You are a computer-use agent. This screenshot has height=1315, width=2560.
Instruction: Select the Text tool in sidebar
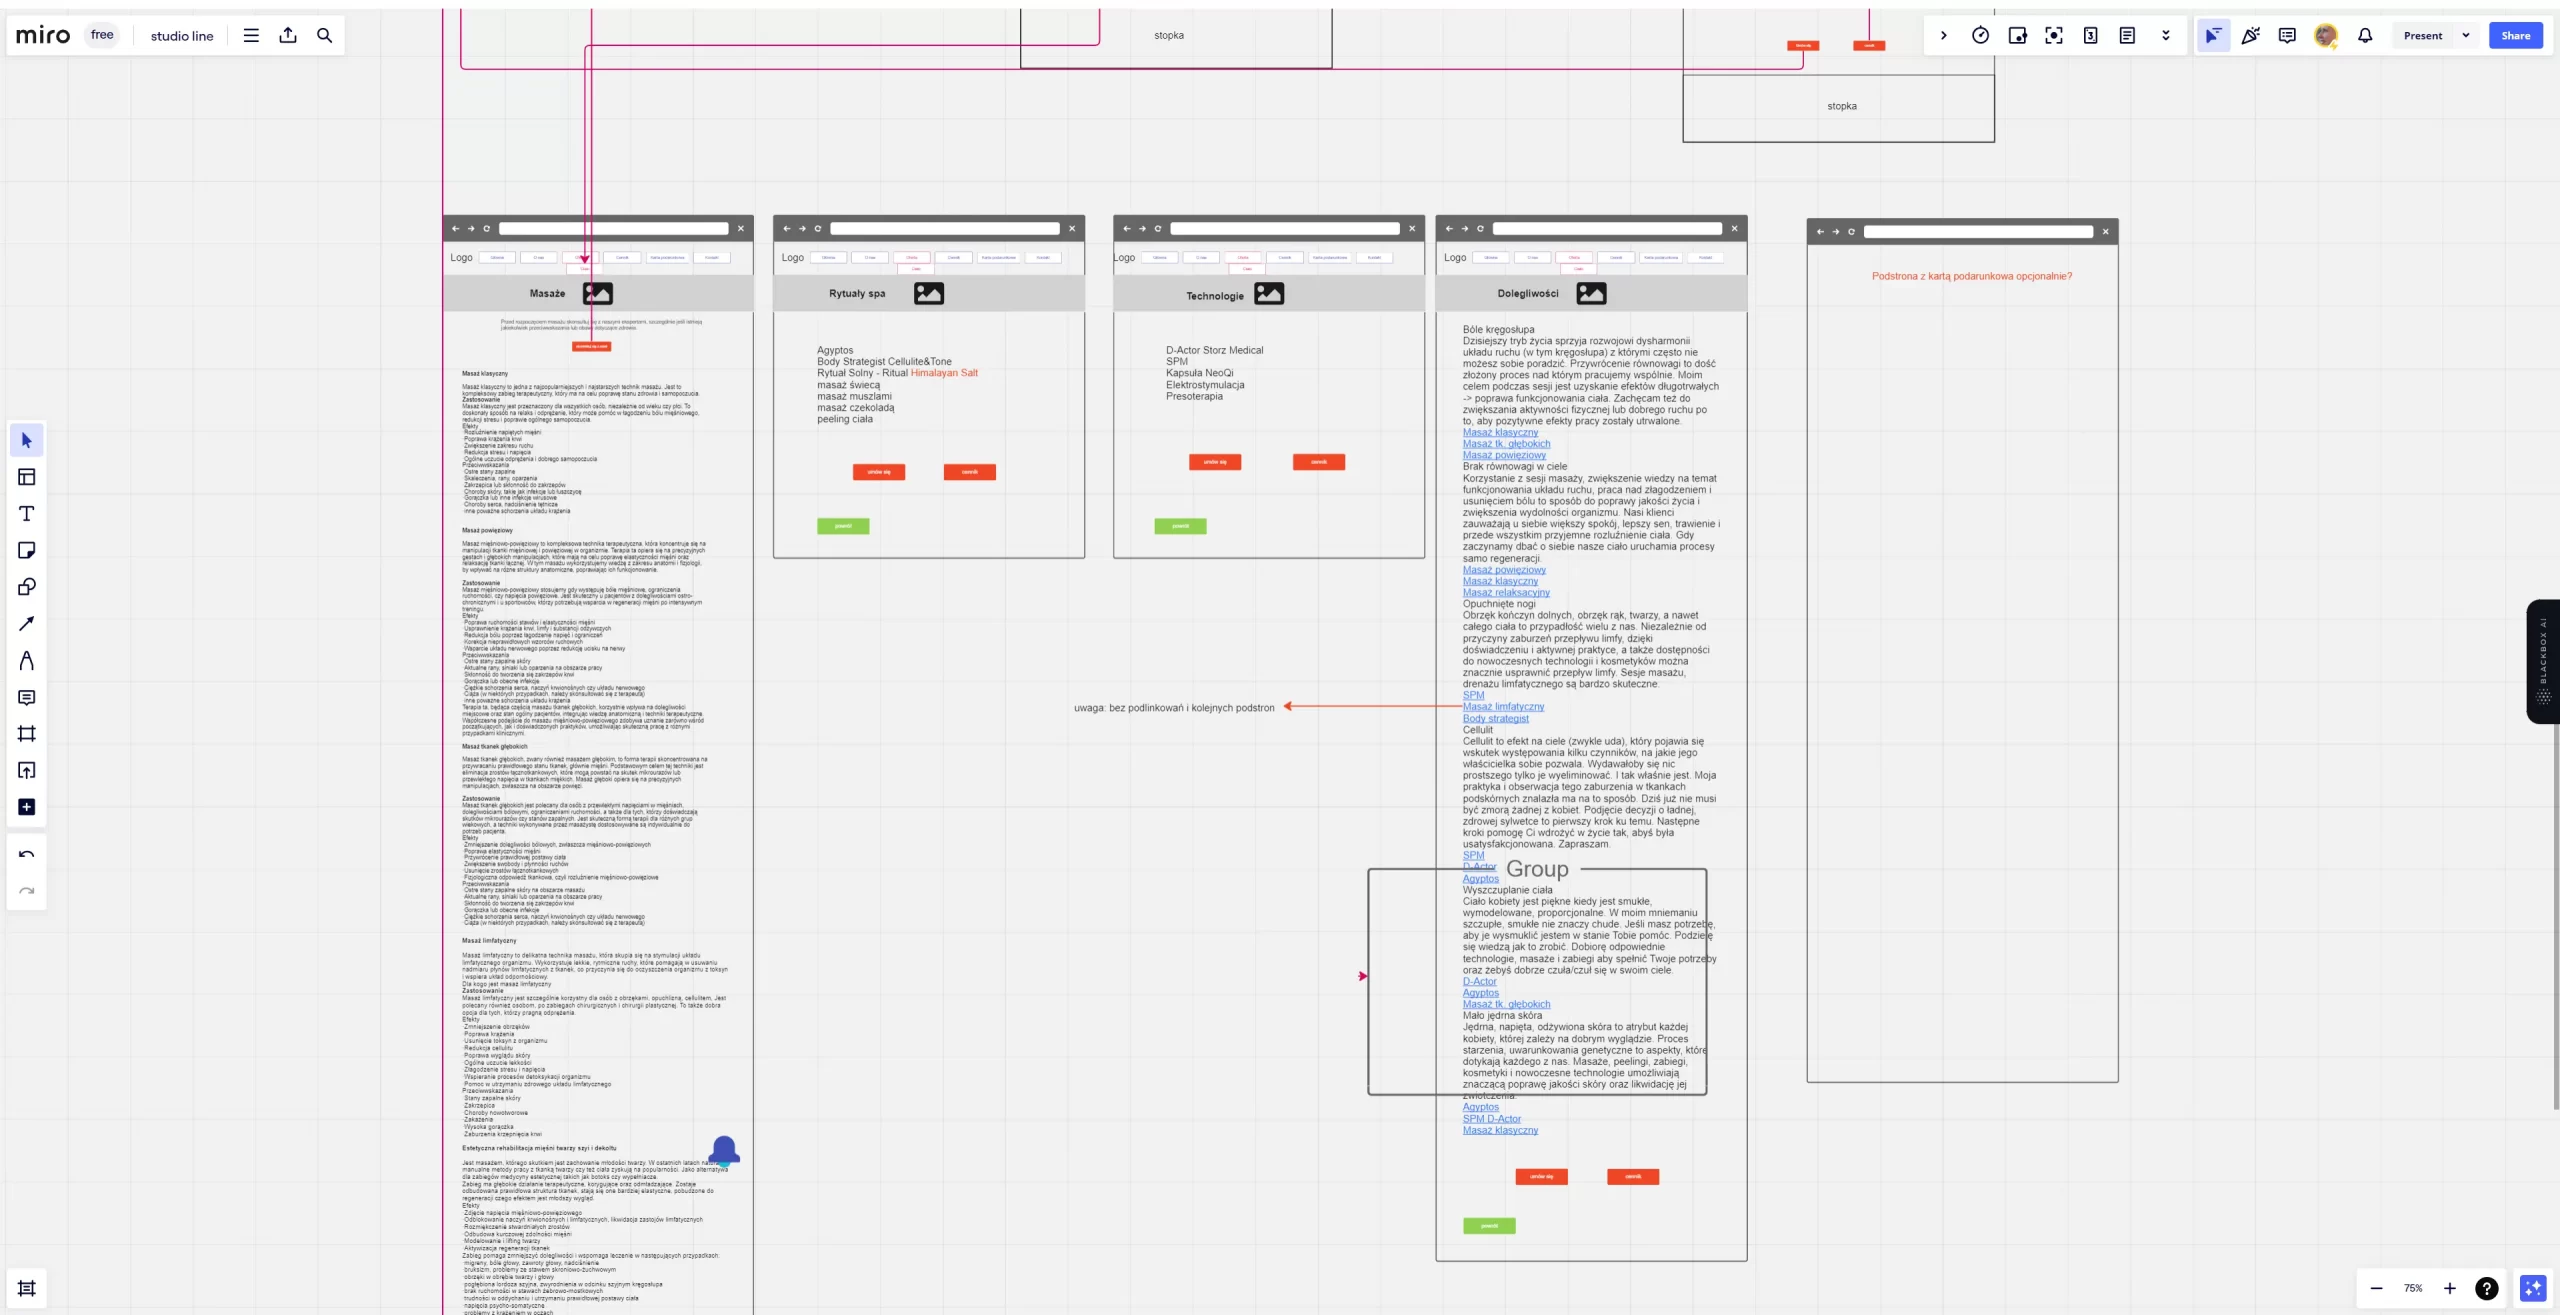pos(27,514)
